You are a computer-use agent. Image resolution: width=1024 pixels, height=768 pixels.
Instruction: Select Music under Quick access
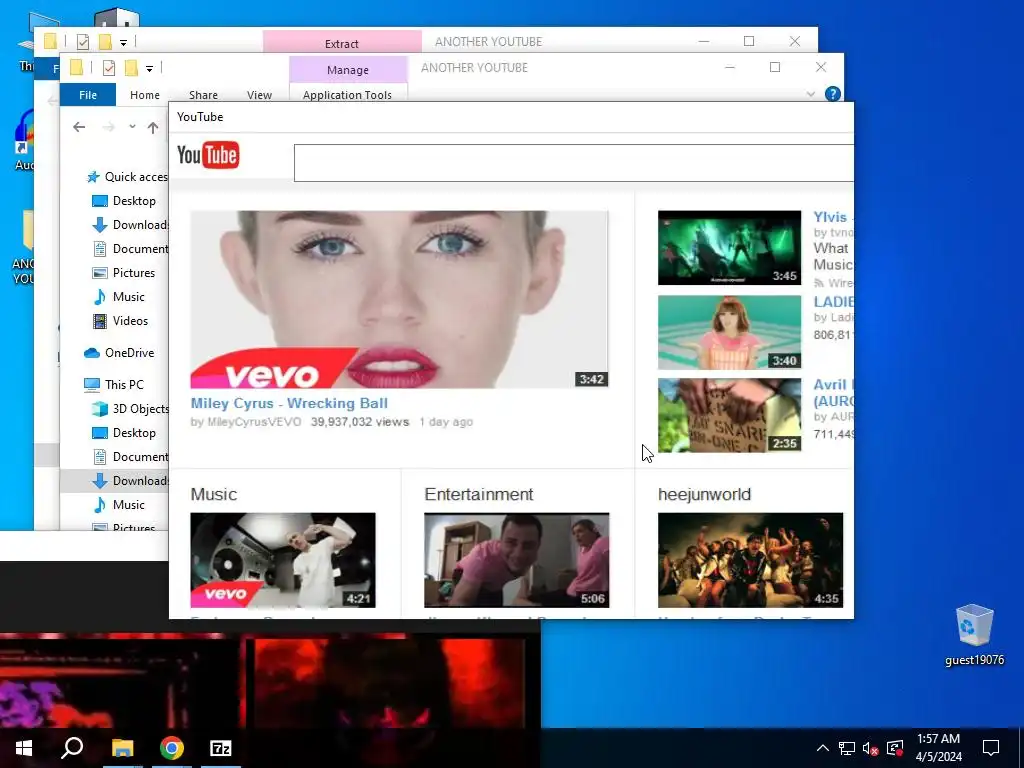point(118,297)
